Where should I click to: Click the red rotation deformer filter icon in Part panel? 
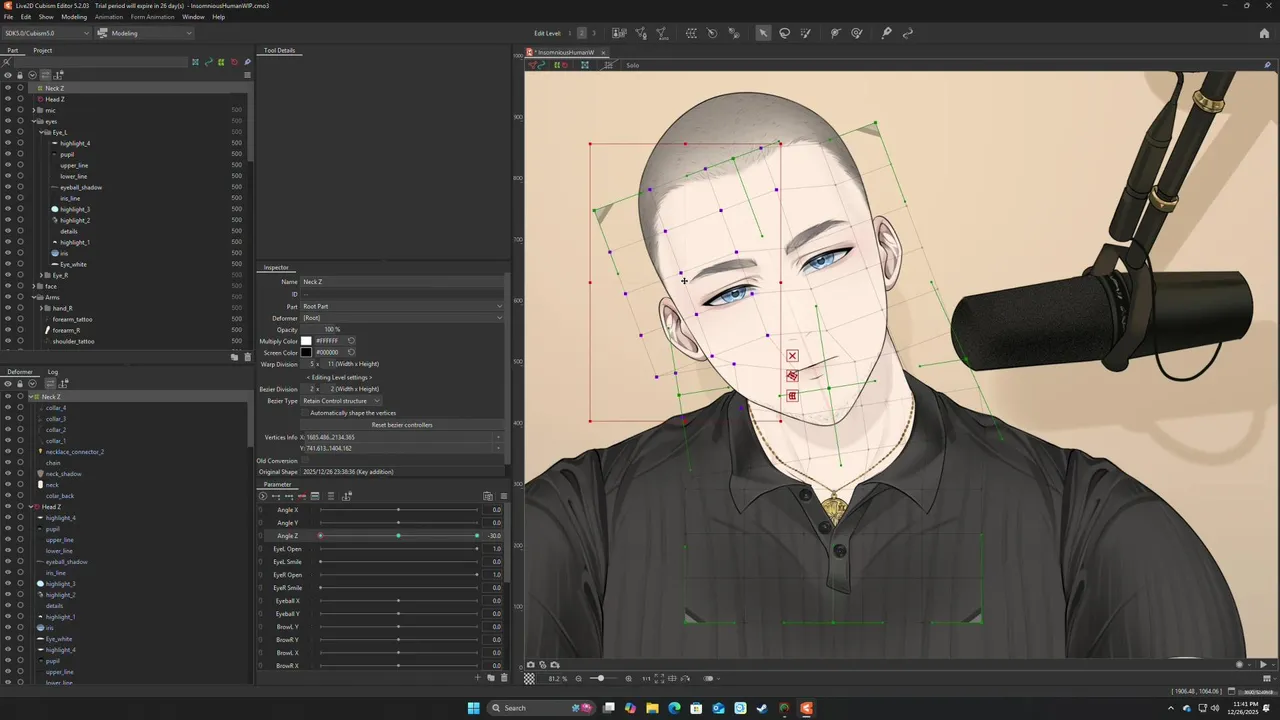[x=234, y=62]
